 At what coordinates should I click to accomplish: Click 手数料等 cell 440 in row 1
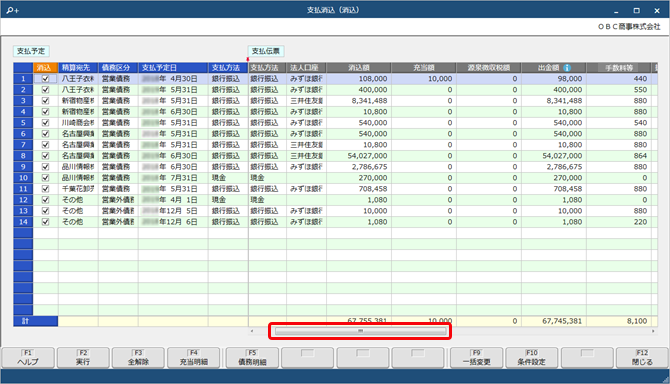(x=619, y=79)
